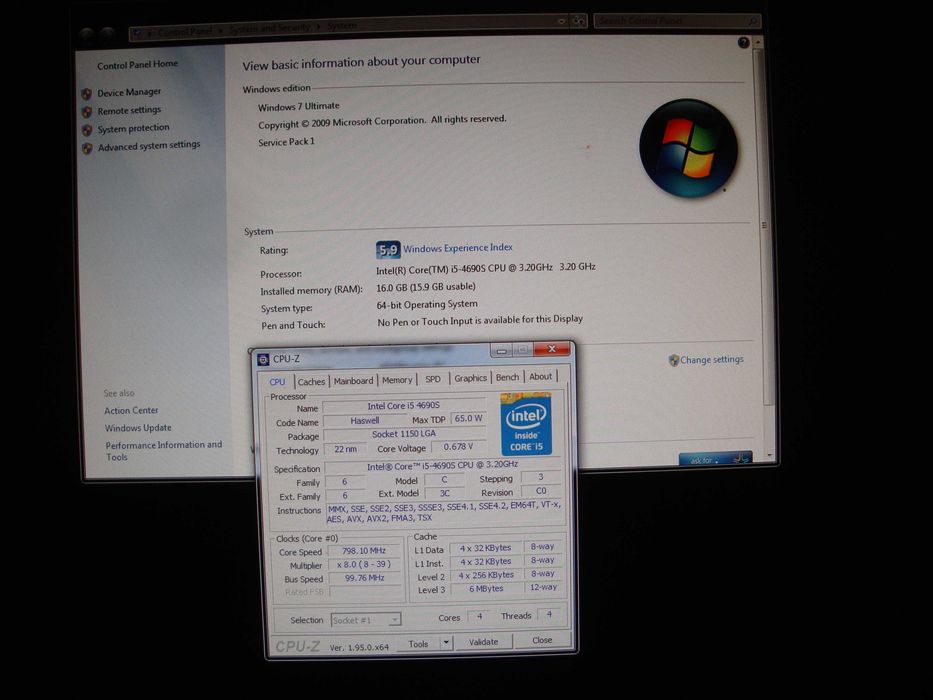Click the '6 MBytes' Level 3 cache value
The image size is (933, 700).
coord(486,589)
